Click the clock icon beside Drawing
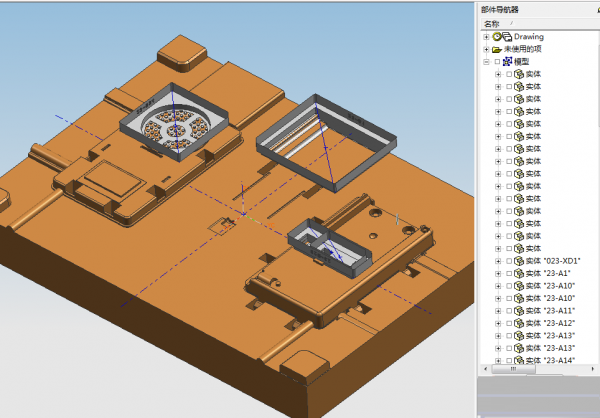The height and width of the screenshot is (418, 600). click(x=497, y=37)
